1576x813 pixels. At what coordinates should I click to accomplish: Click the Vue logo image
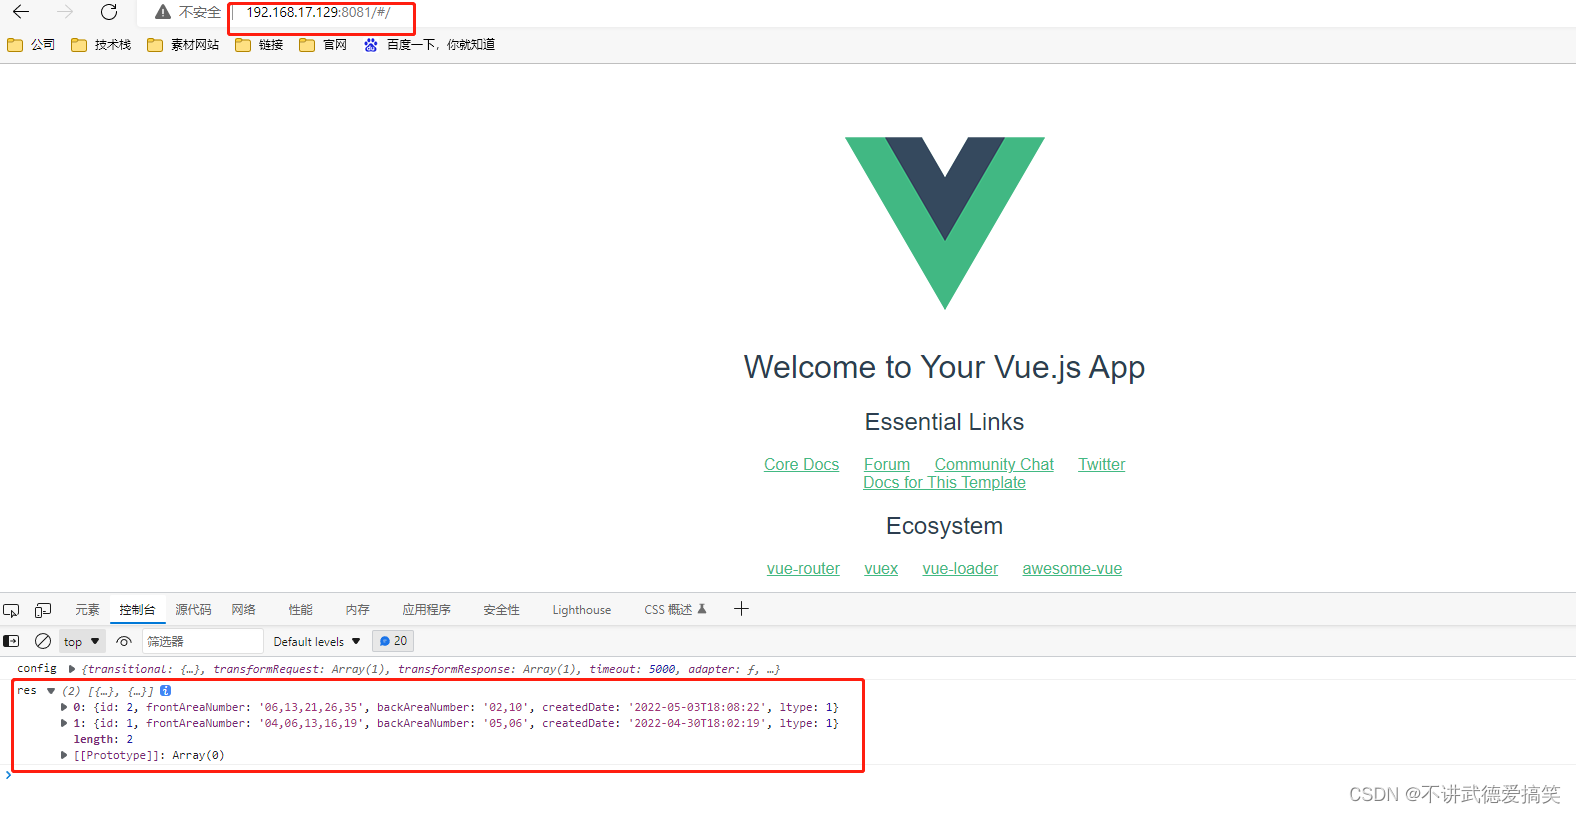click(x=945, y=223)
